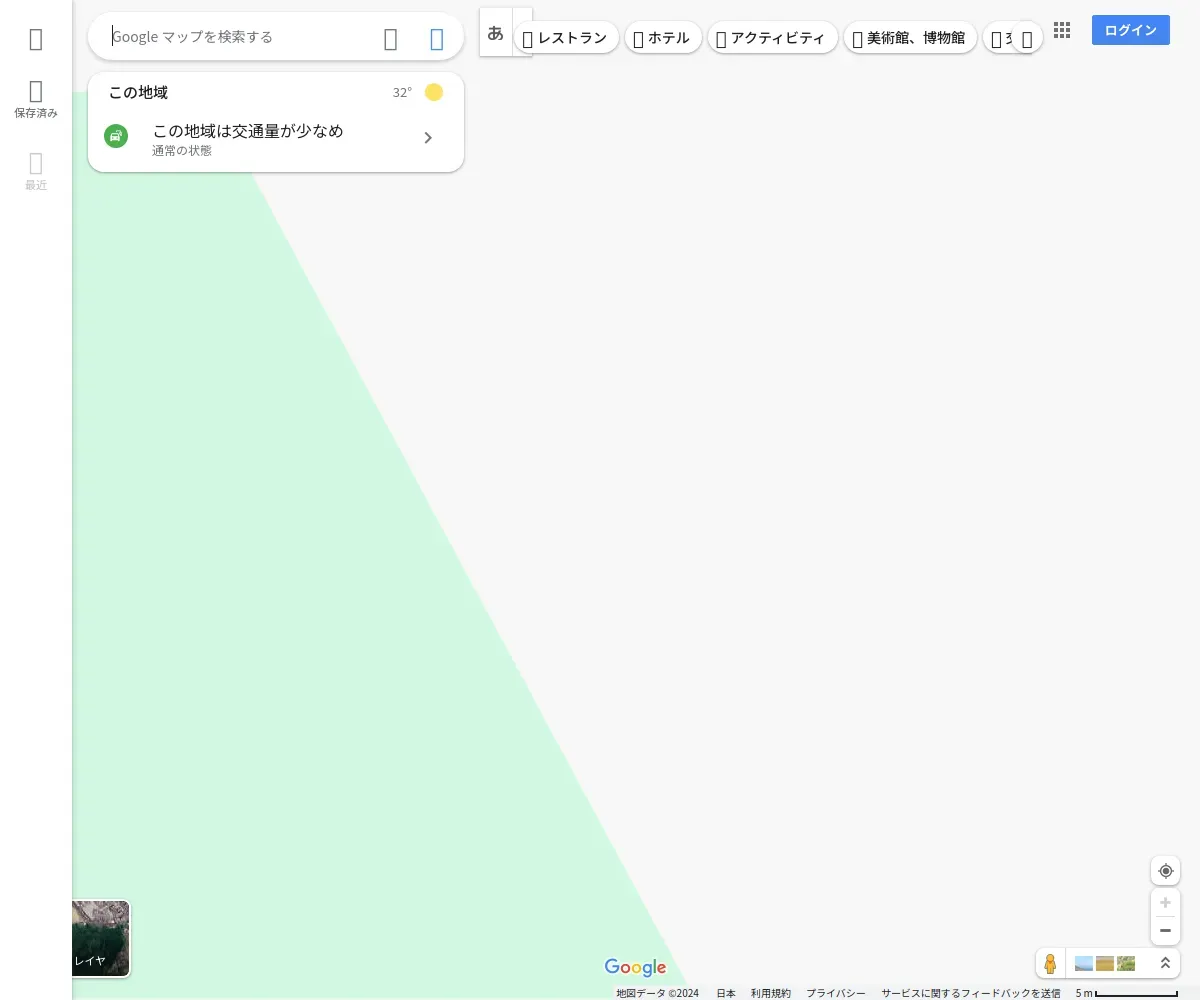Open the Recents (最近) panel
1200x1000 pixels.
point(36,171)
